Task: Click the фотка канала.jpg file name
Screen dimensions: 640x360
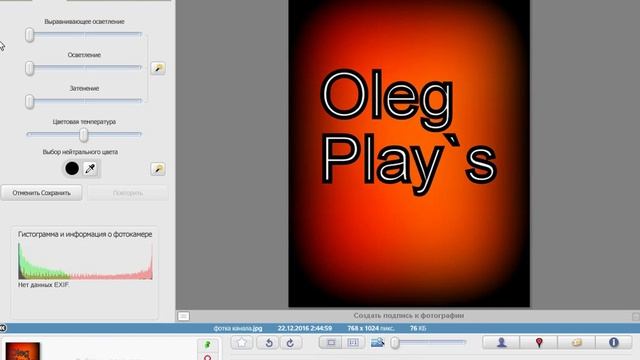Action: (x=238, y=328)
